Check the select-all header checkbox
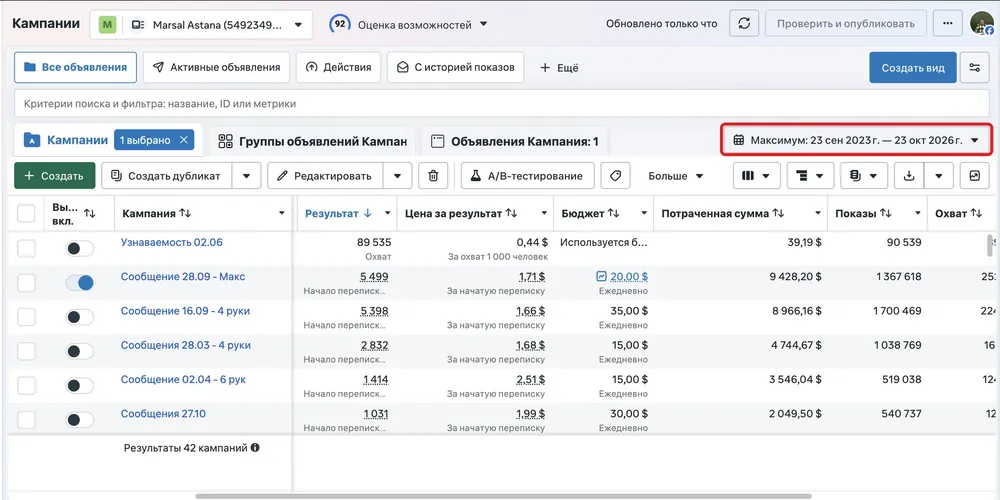Viewport: 1000px width, 500px height. (26, 214)
